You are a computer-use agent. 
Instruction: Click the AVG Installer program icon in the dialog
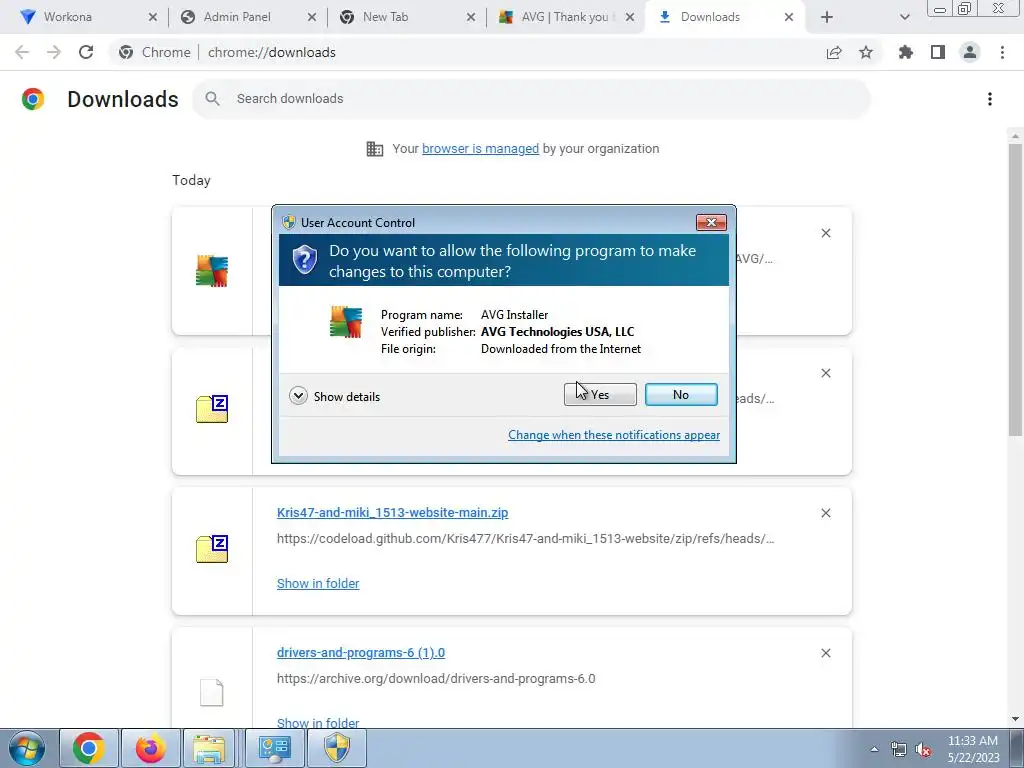click(345, 322)
